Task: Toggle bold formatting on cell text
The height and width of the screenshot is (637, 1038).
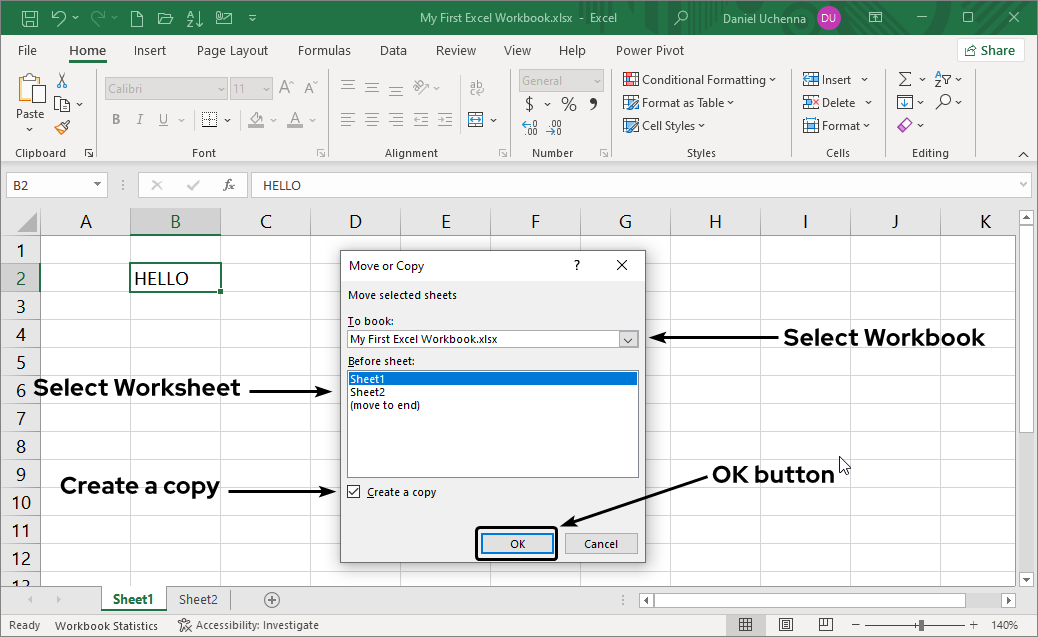Action: 116,119
